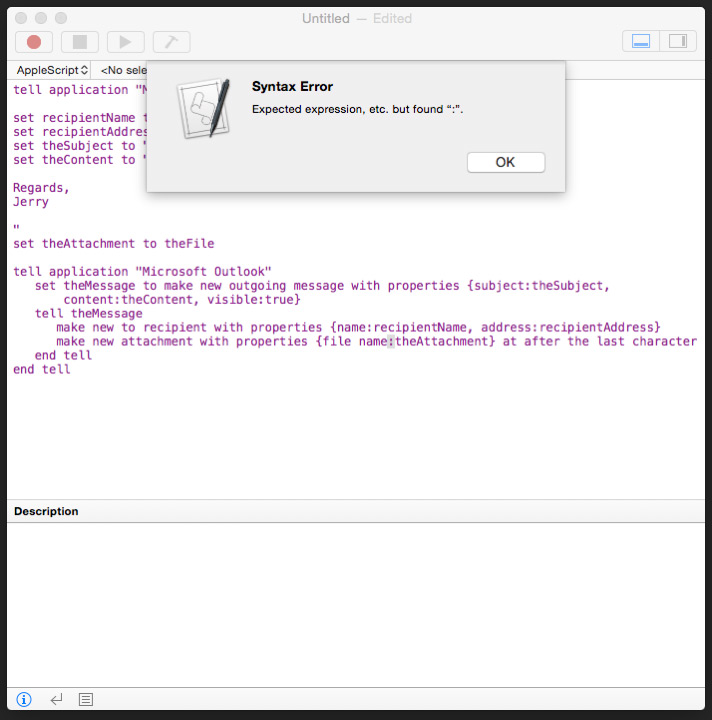Click the Syntax Error heading text
712x720 pixels.
(292, 86)
